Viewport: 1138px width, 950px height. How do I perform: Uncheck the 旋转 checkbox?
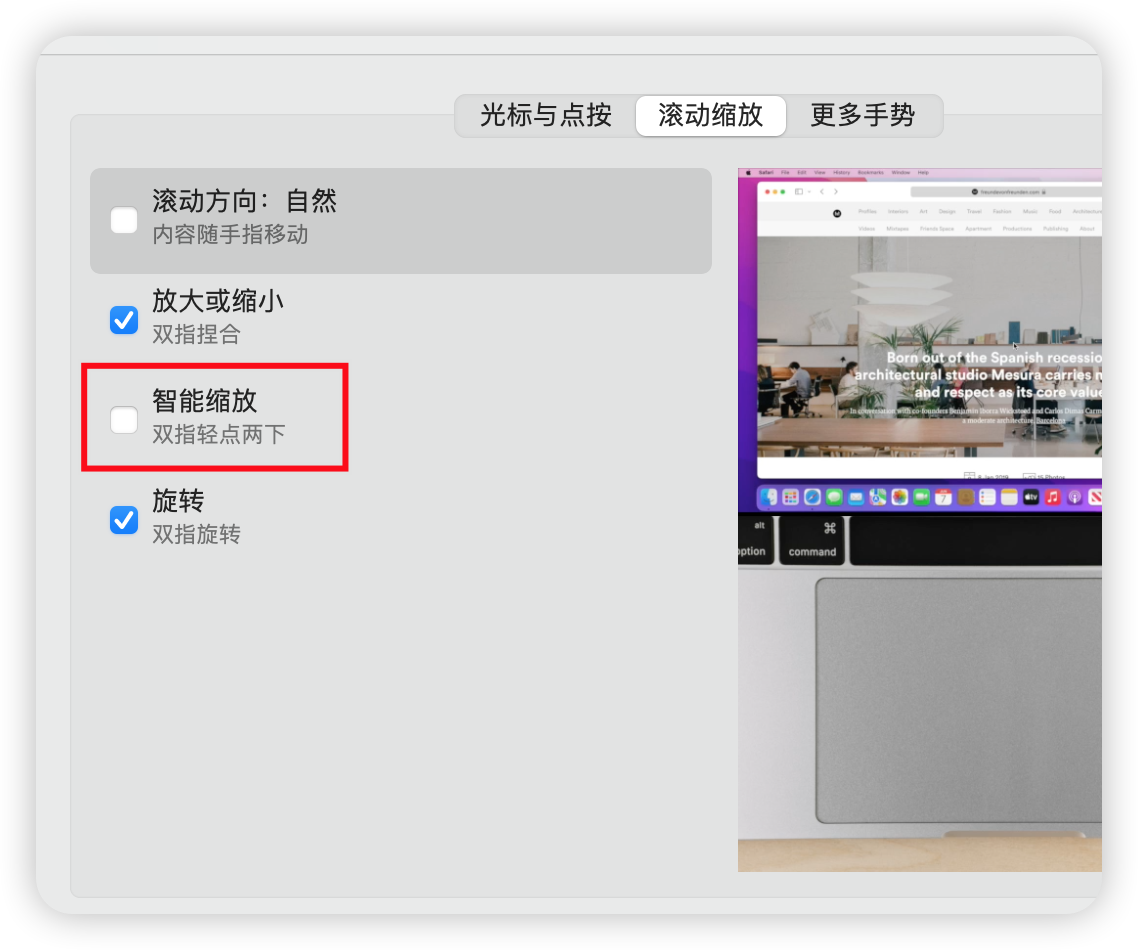pos(124,520)
